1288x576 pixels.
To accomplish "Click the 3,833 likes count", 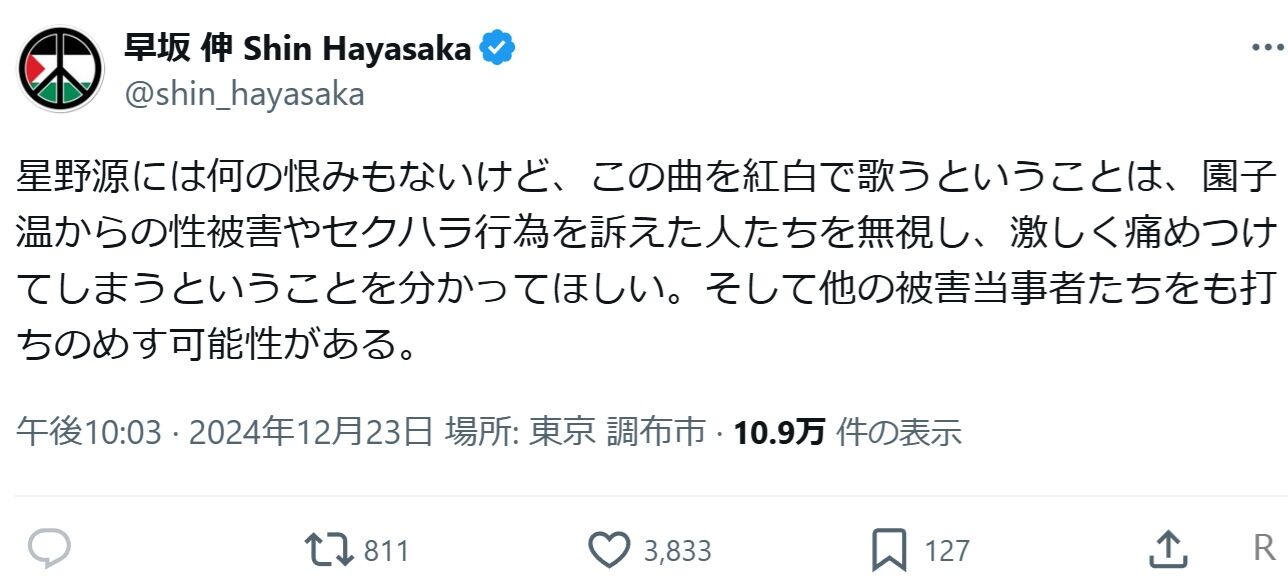I will pos(677,550).
